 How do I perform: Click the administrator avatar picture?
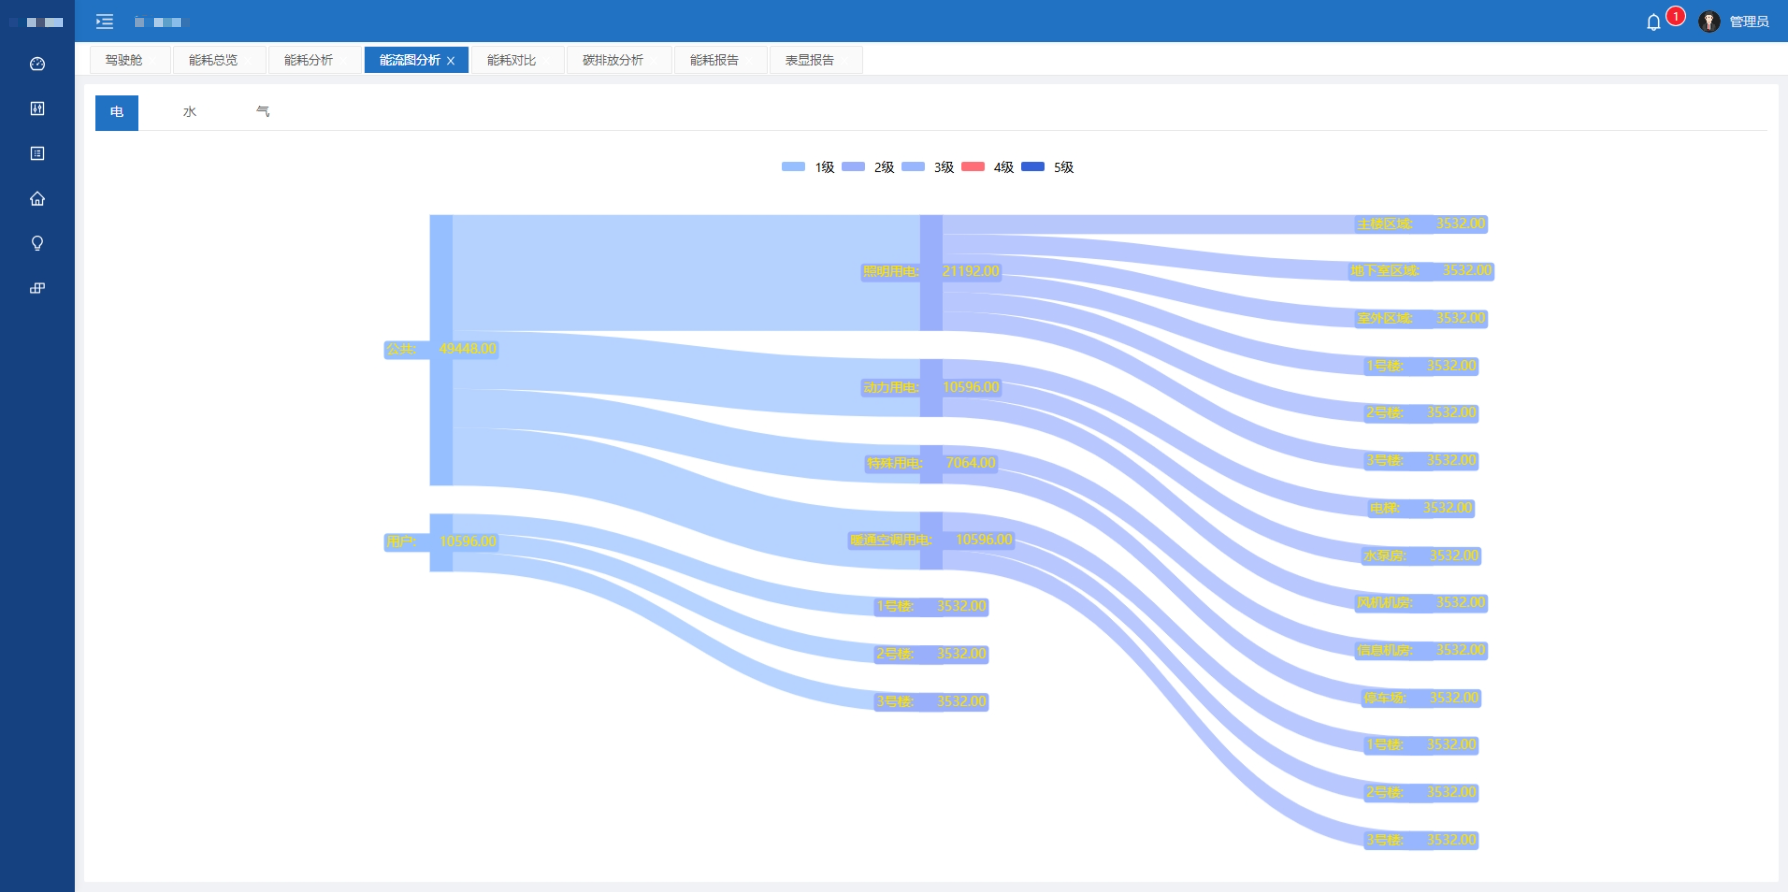tap(1709, 22)
